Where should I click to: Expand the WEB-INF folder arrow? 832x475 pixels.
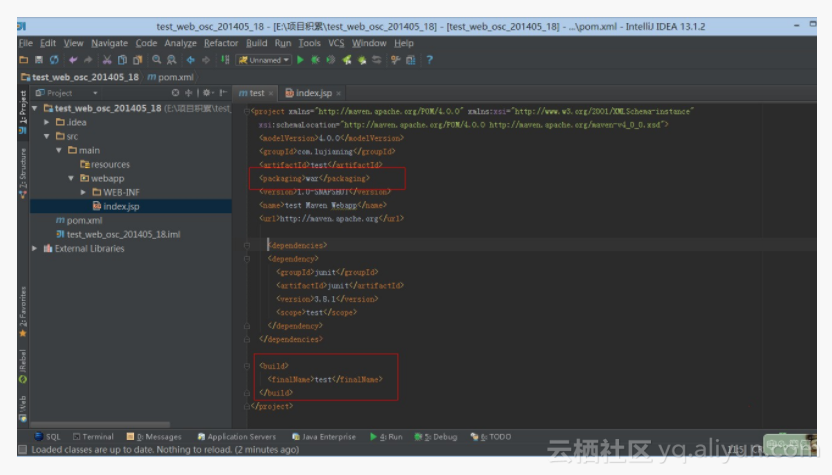point(83,192)
